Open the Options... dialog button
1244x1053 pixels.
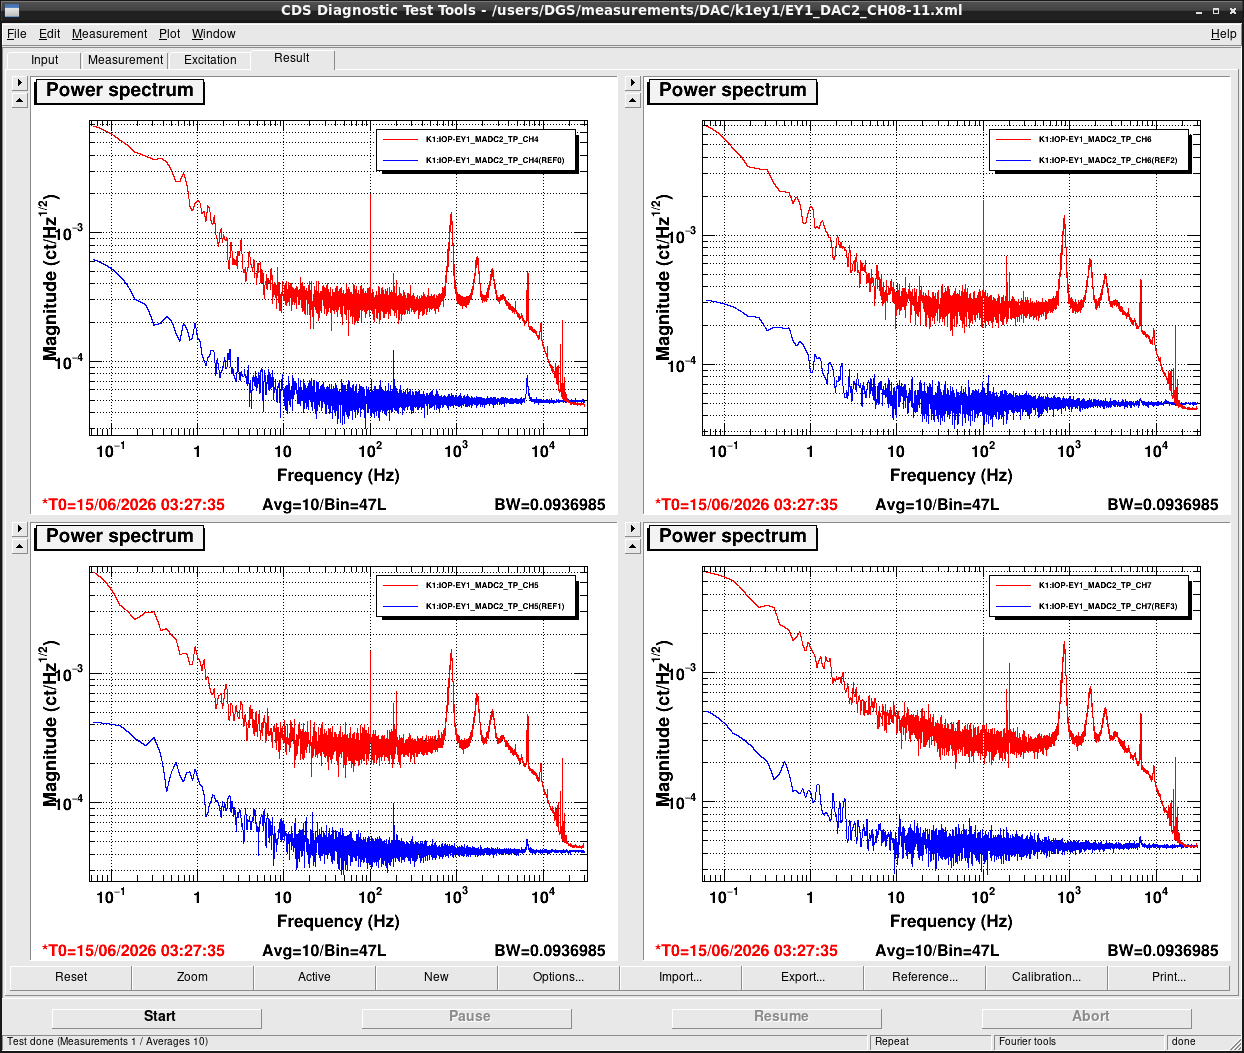coord(558,977)
